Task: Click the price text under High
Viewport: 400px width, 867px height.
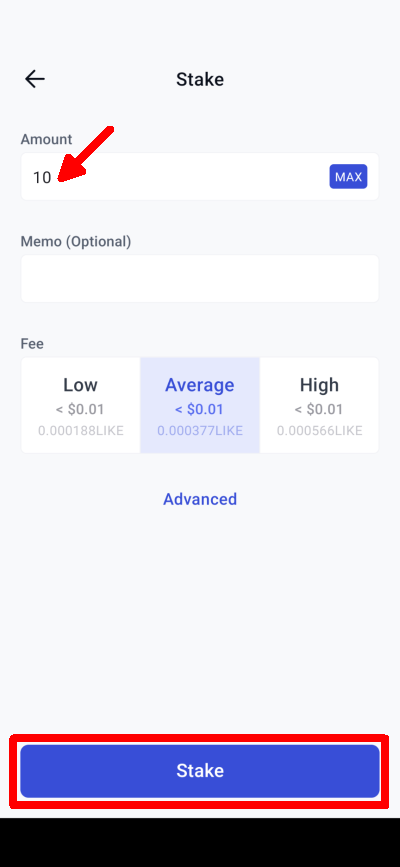Action: [x=319, y=410]
